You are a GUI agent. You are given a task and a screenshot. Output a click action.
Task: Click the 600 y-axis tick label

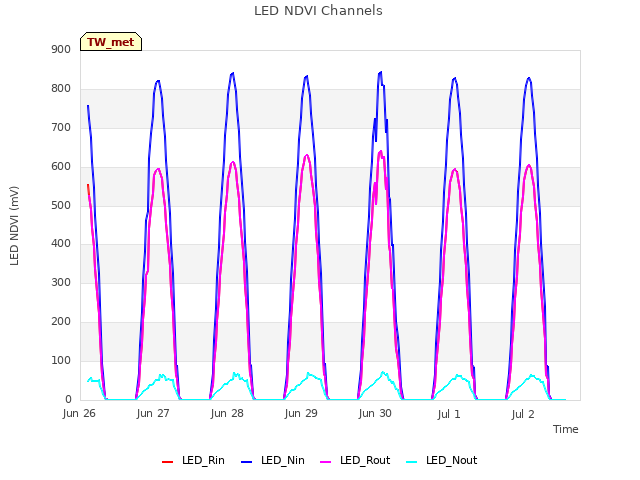pyautogui.click(x=61, y=166)
